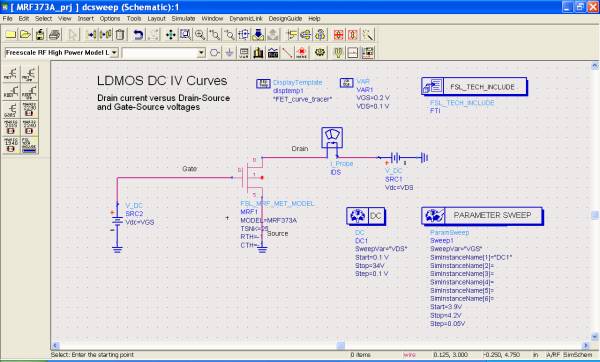Pick the FSL include palette component
Screen dimensions: 600x362
tap(29, 145)
